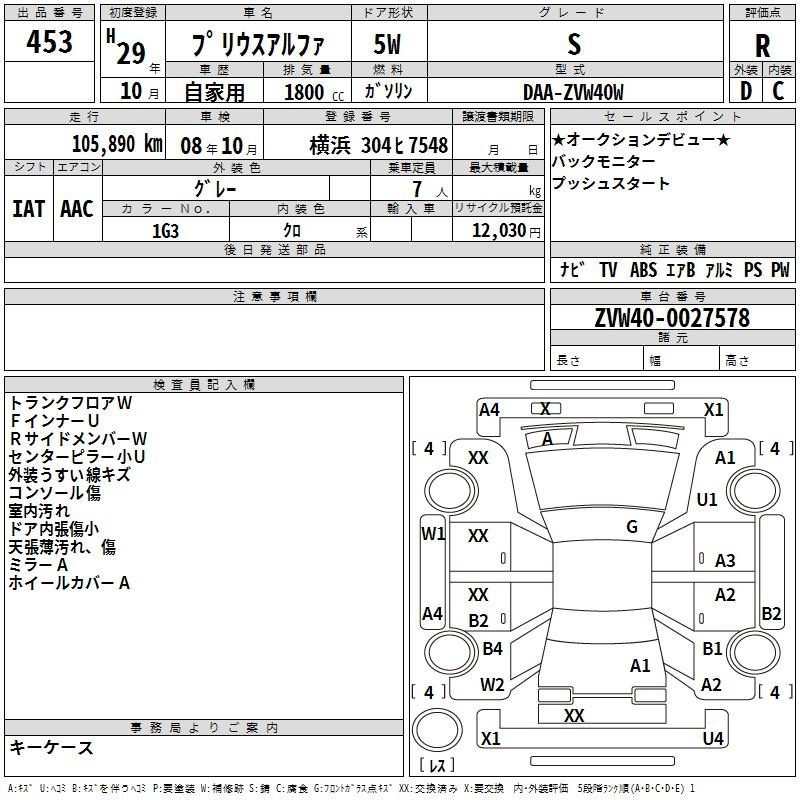This screenshot has width=800, height=800.
Task: Click color number 1G3
Action: (x=166, y=231)
